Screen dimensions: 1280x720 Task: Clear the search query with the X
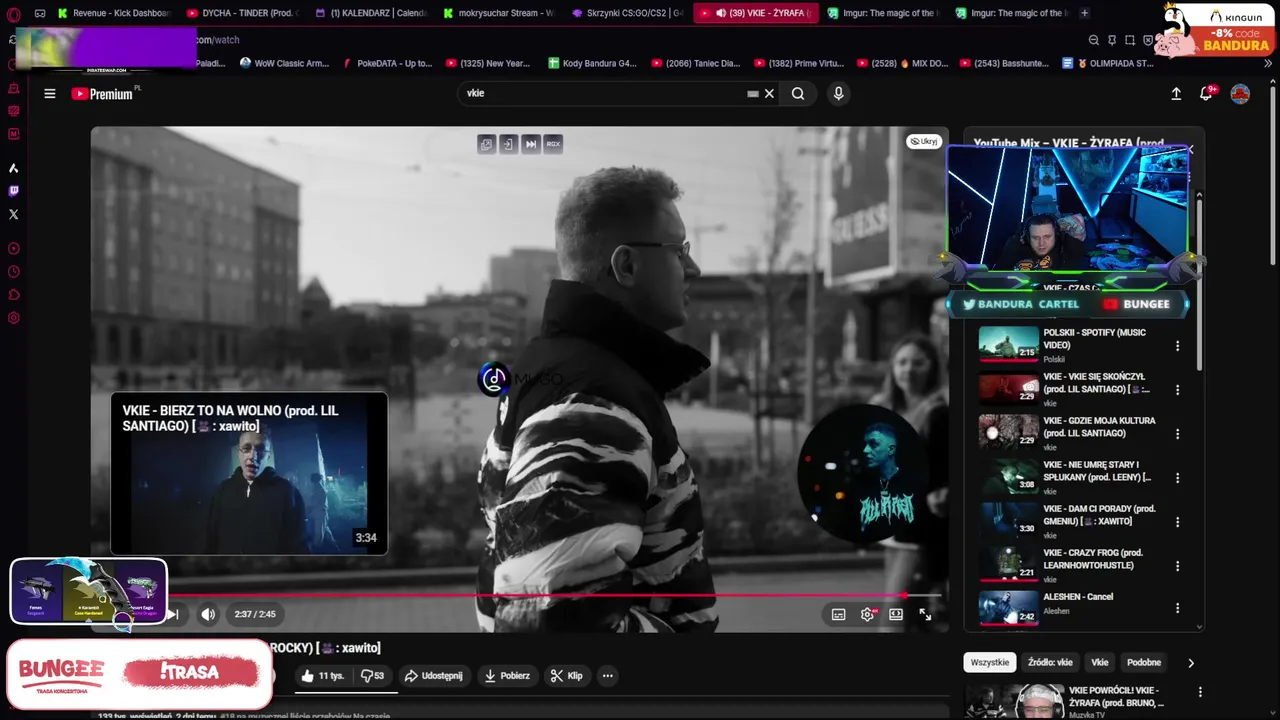[769, 93]
